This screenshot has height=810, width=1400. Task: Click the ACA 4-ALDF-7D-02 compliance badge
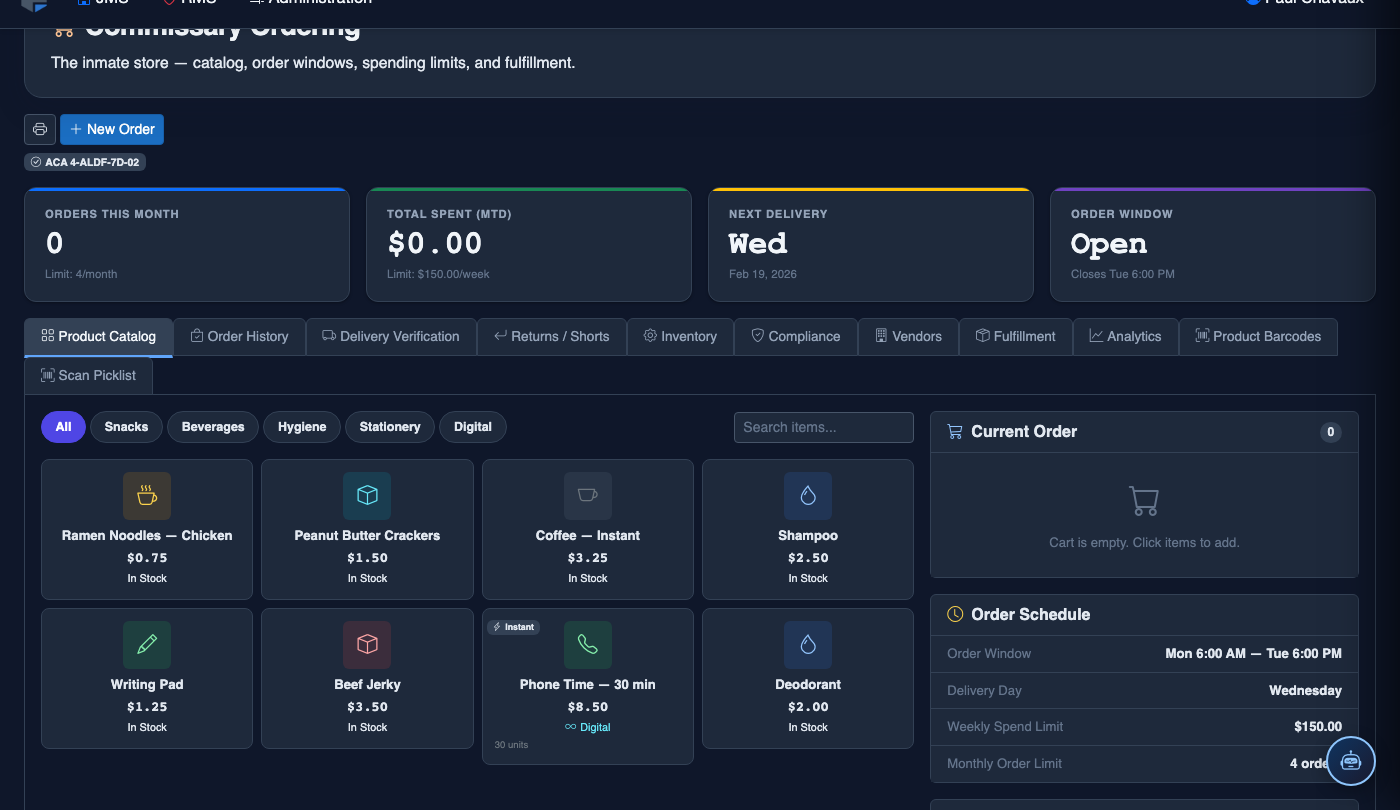click(85, 162)
